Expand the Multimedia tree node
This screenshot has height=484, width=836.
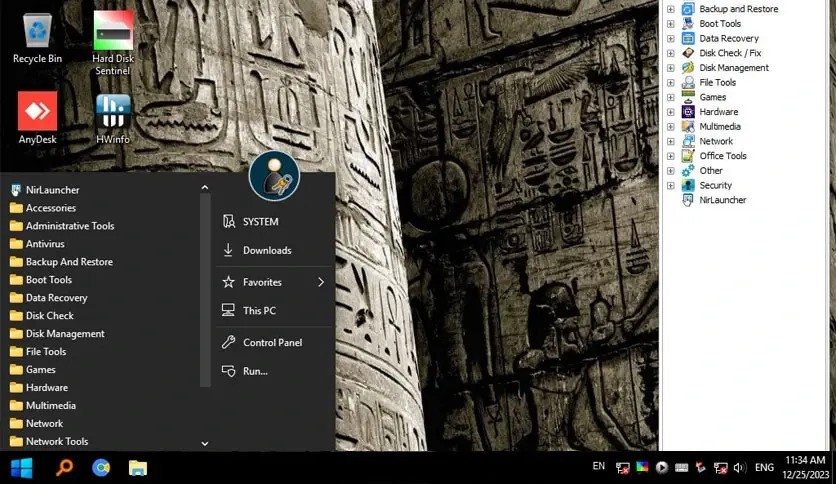point(671,126)
